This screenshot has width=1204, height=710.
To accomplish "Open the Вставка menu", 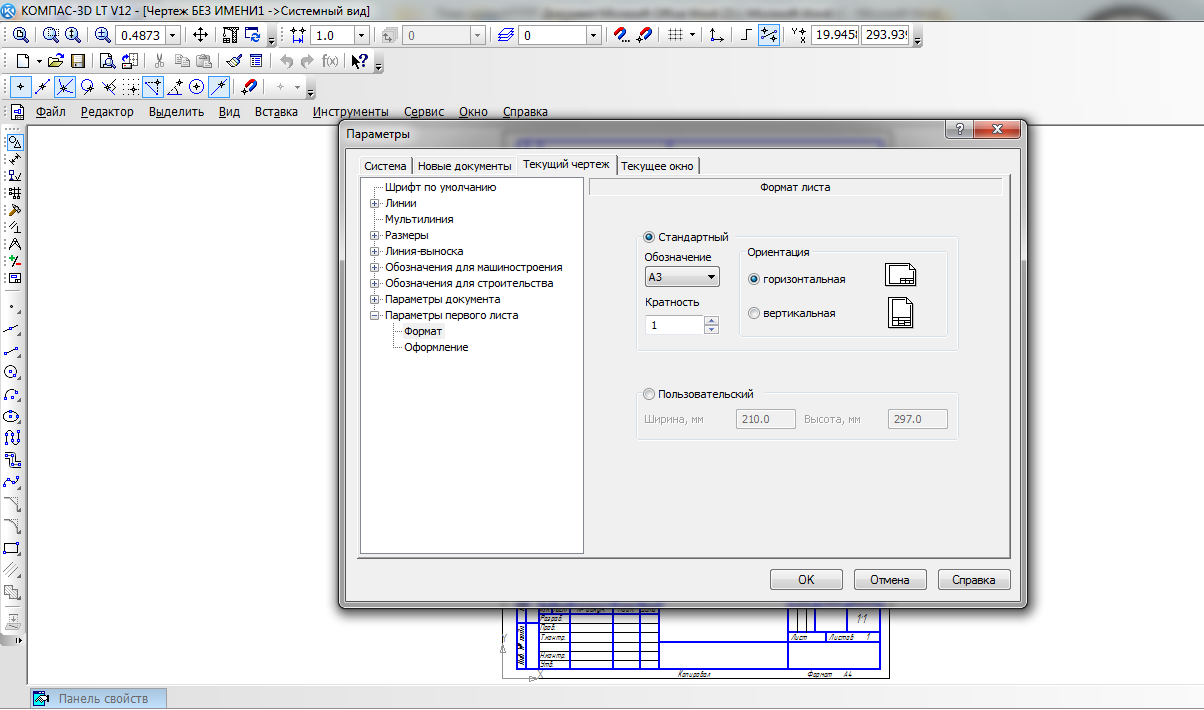I will 276,112.
